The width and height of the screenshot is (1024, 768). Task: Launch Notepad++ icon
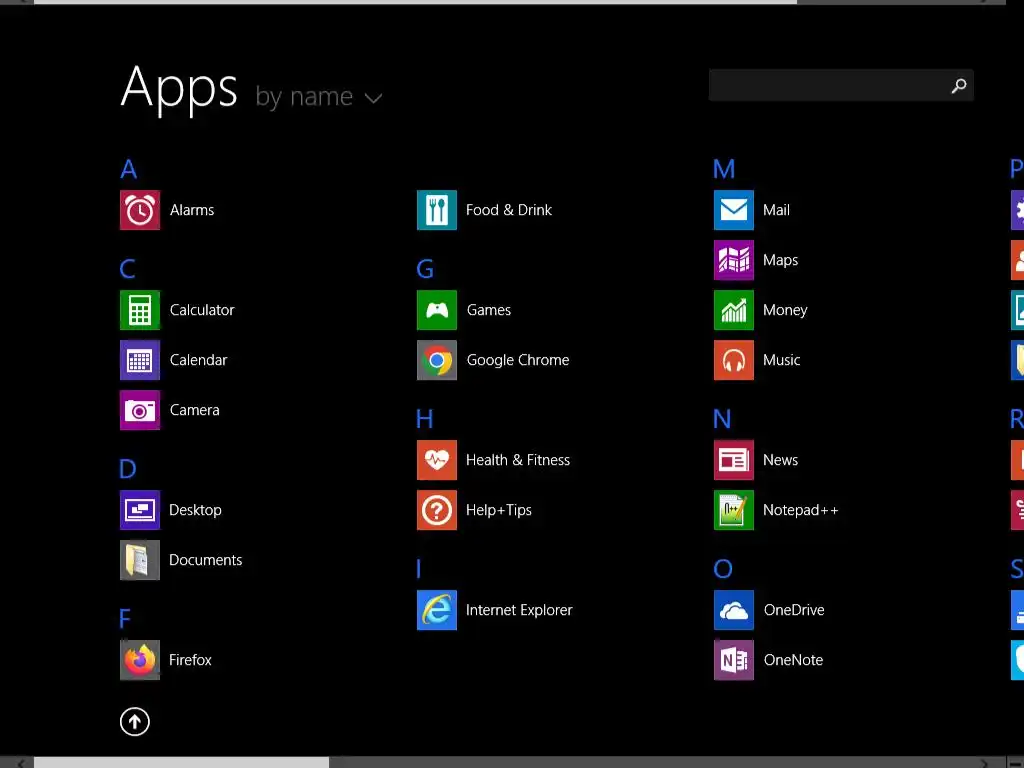coord(734,510)
